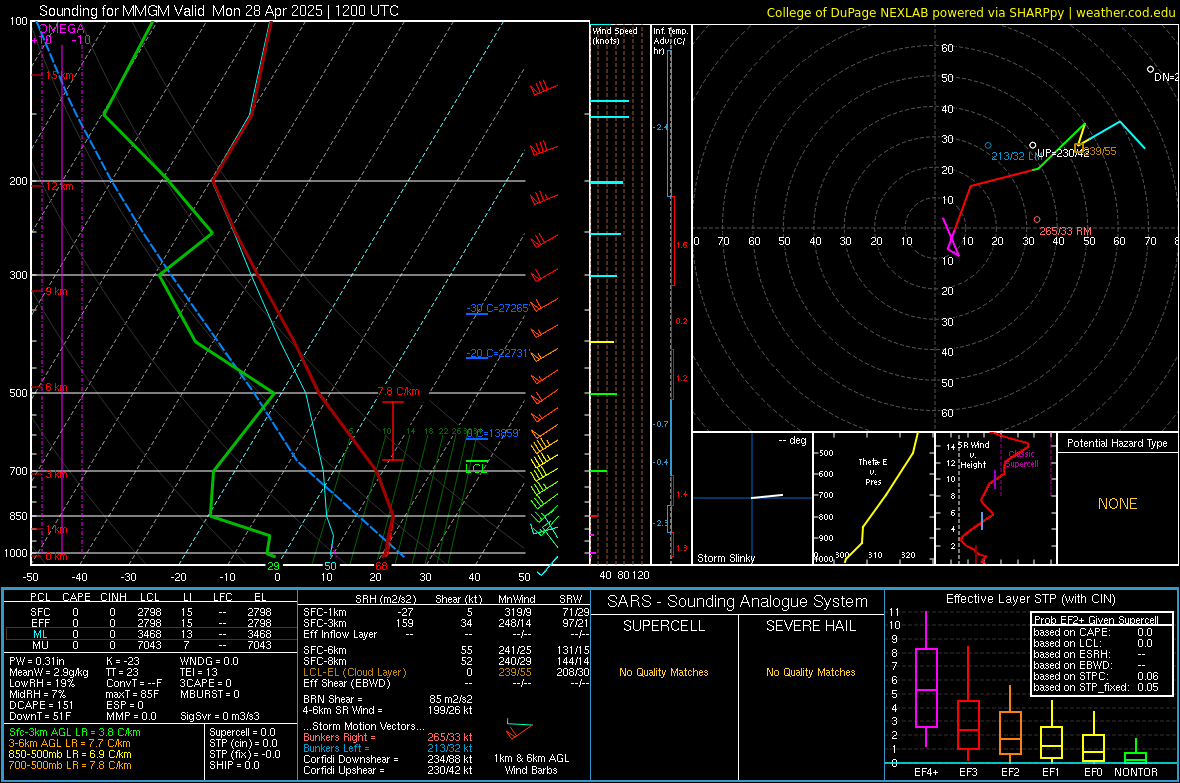Click the '15 km' height marker
The width and height of the screenshot is (1180, 783).
point(59,75)
